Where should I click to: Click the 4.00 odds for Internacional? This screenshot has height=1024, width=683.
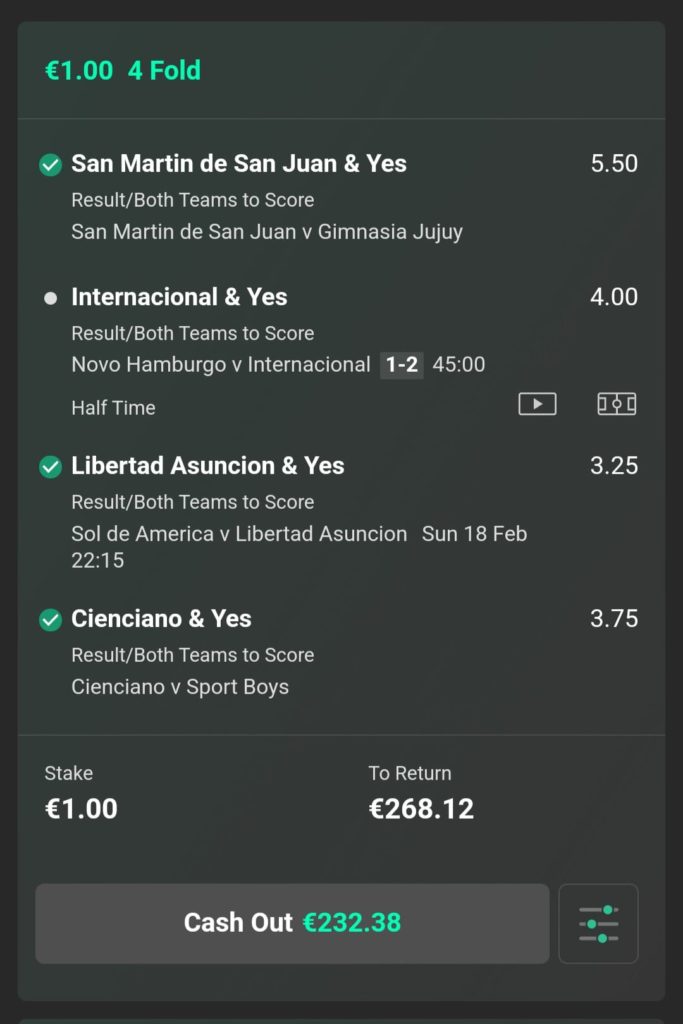[614, 297]
